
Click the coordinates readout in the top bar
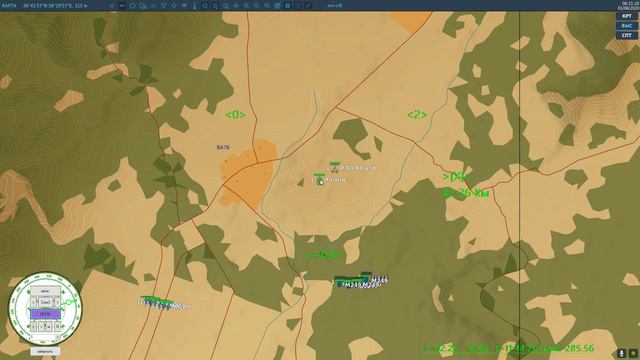click(55, 6)
